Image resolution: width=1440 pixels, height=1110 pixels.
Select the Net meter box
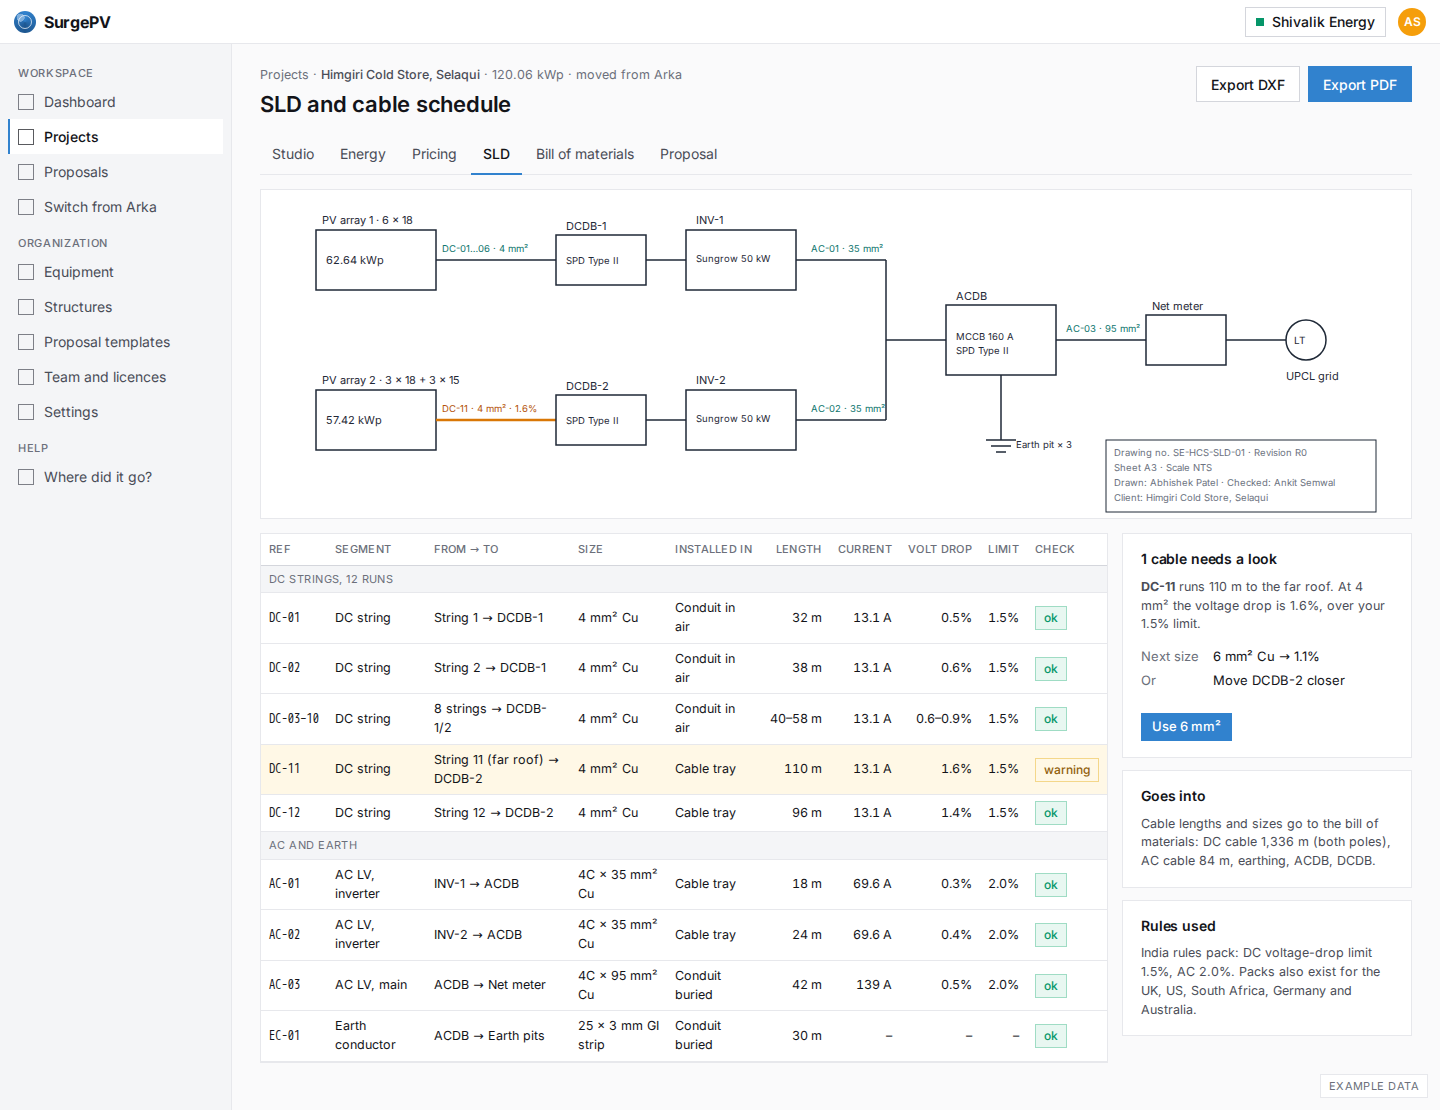pos(1186,340)
